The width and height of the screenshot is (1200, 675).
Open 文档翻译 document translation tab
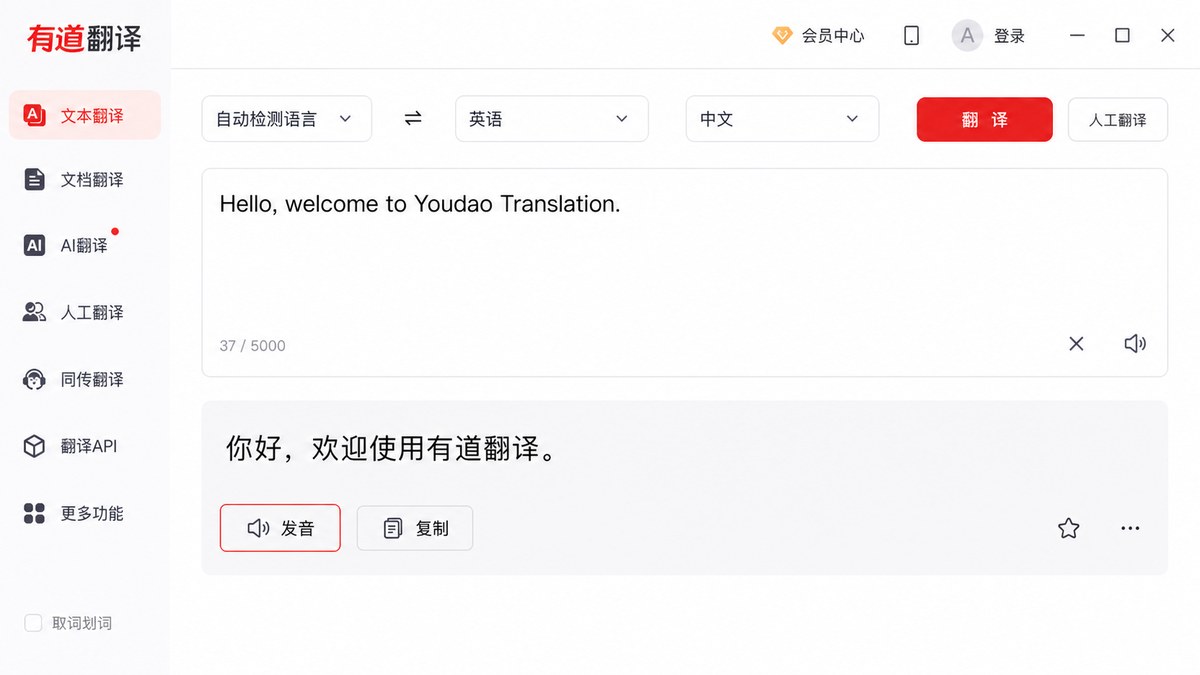pyautogui.click(x=85, y=180)
